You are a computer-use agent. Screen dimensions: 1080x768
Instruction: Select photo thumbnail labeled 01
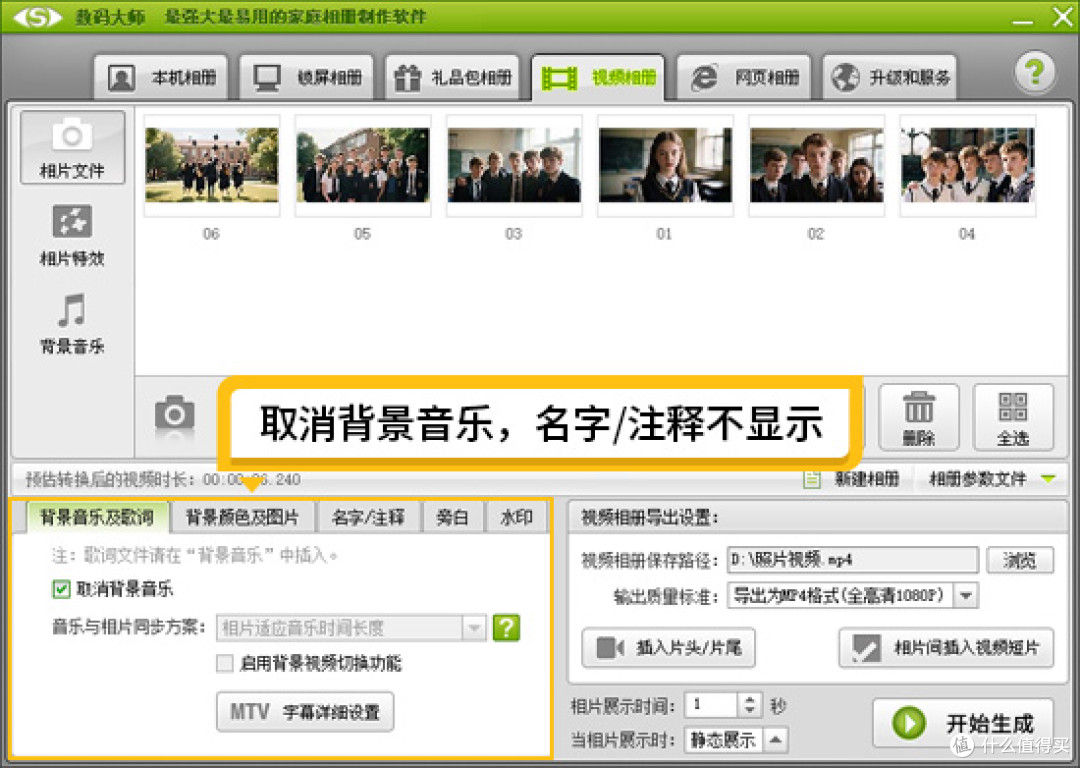coord(665,166)
